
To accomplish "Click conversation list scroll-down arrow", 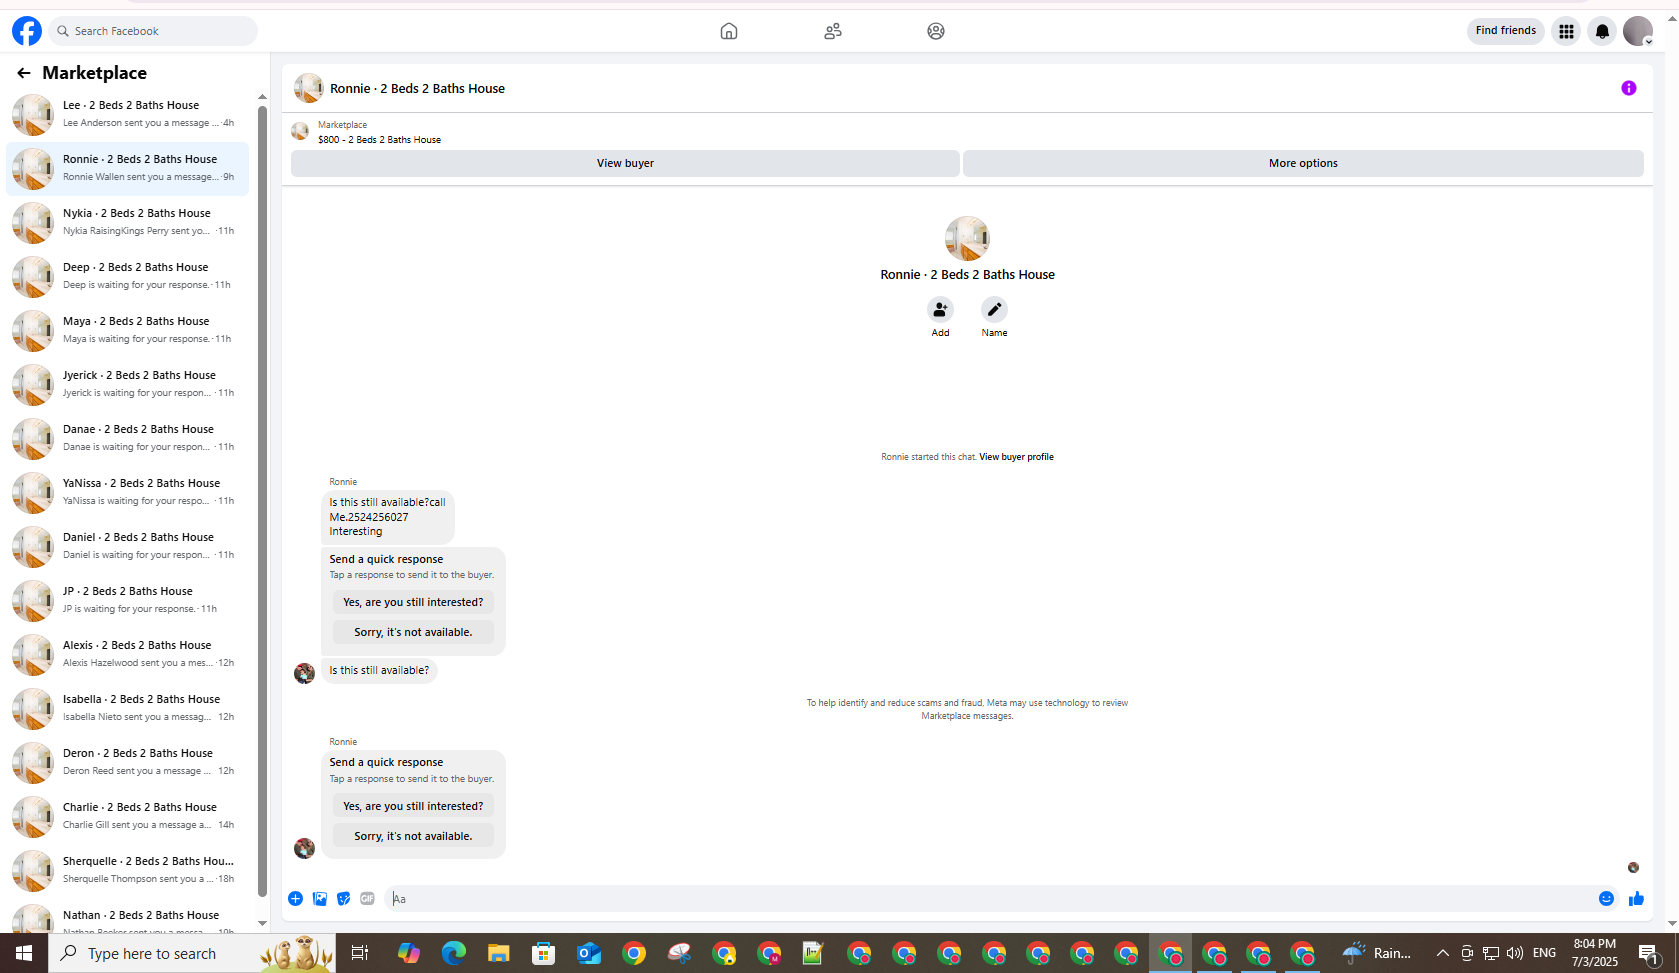I will [262, 923].
